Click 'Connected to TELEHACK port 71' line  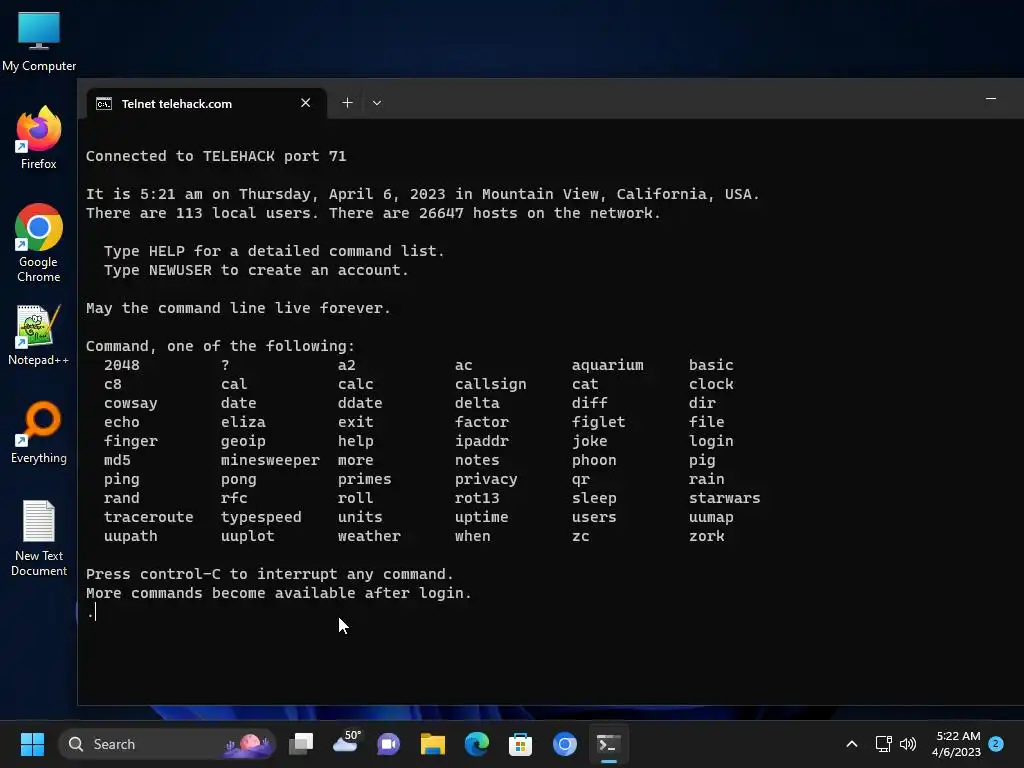[216, 156]
